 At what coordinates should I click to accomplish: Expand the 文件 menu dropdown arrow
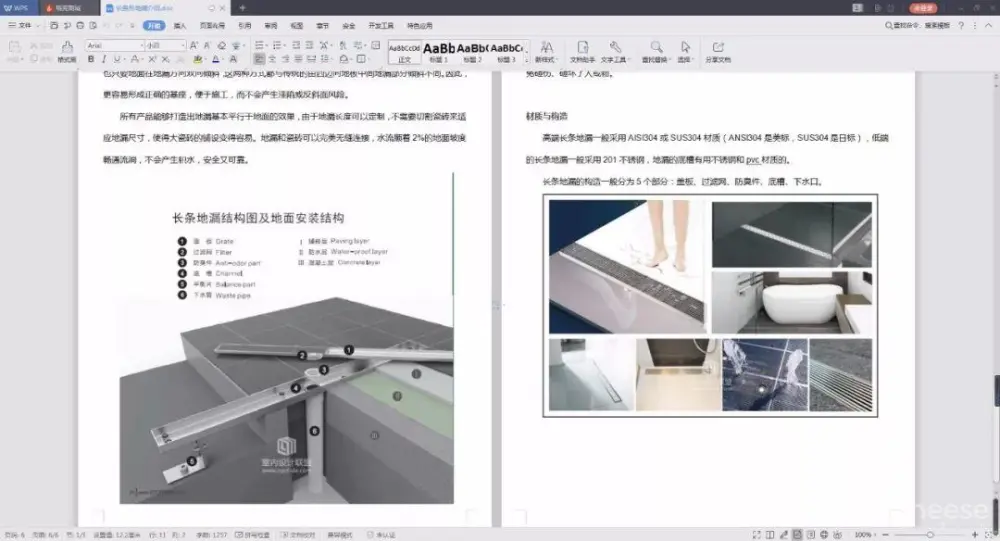pyautogui.click(x=38, y=26)
